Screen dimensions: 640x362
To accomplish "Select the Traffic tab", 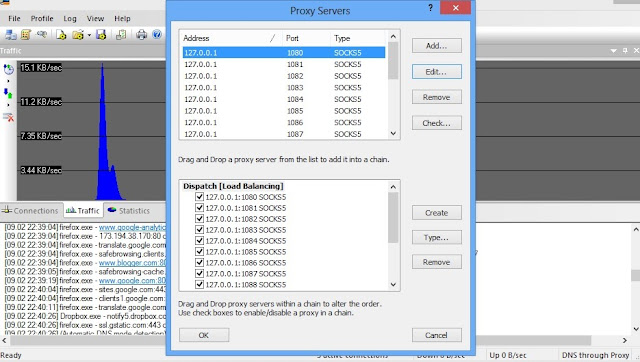I will [x=83, y=211].
